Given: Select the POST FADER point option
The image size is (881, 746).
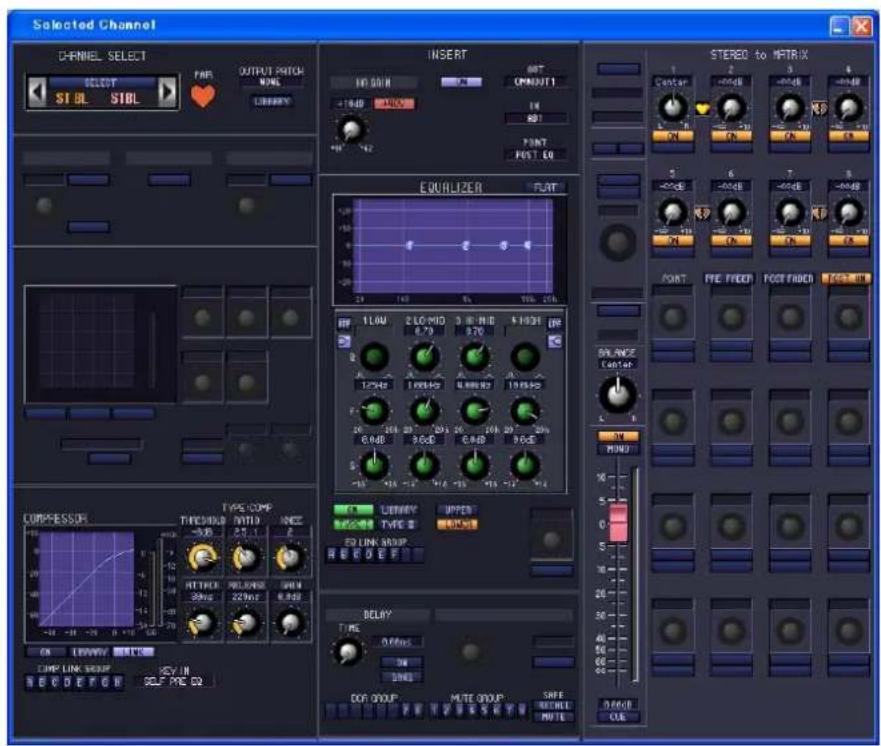Looking at the screenshot, I should point(788,279).
